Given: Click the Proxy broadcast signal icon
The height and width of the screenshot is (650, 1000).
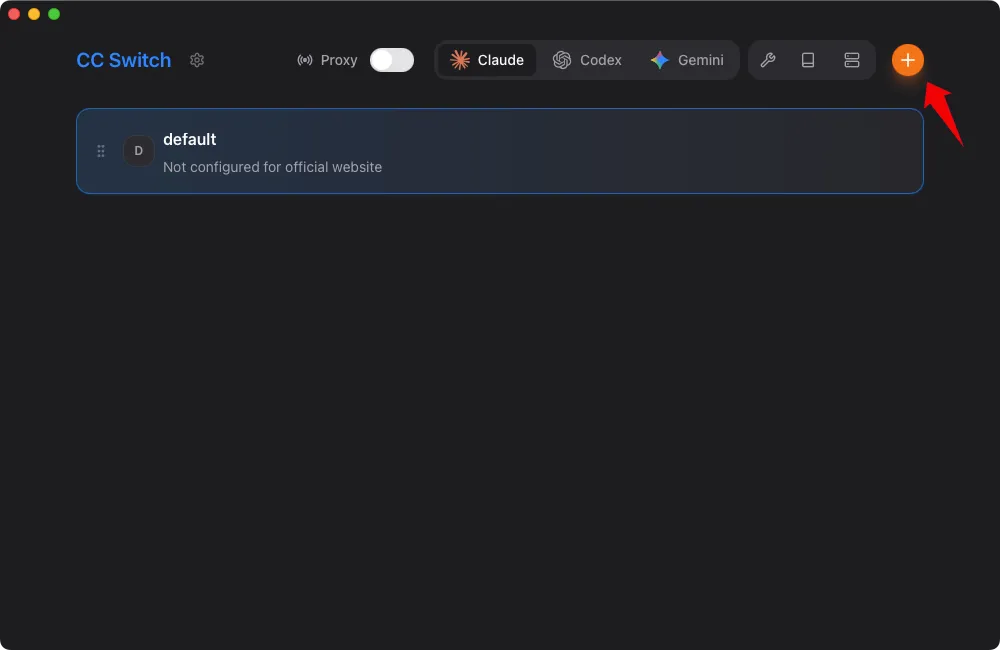Looking at the screenshot, I should click(x=305, y=60).
